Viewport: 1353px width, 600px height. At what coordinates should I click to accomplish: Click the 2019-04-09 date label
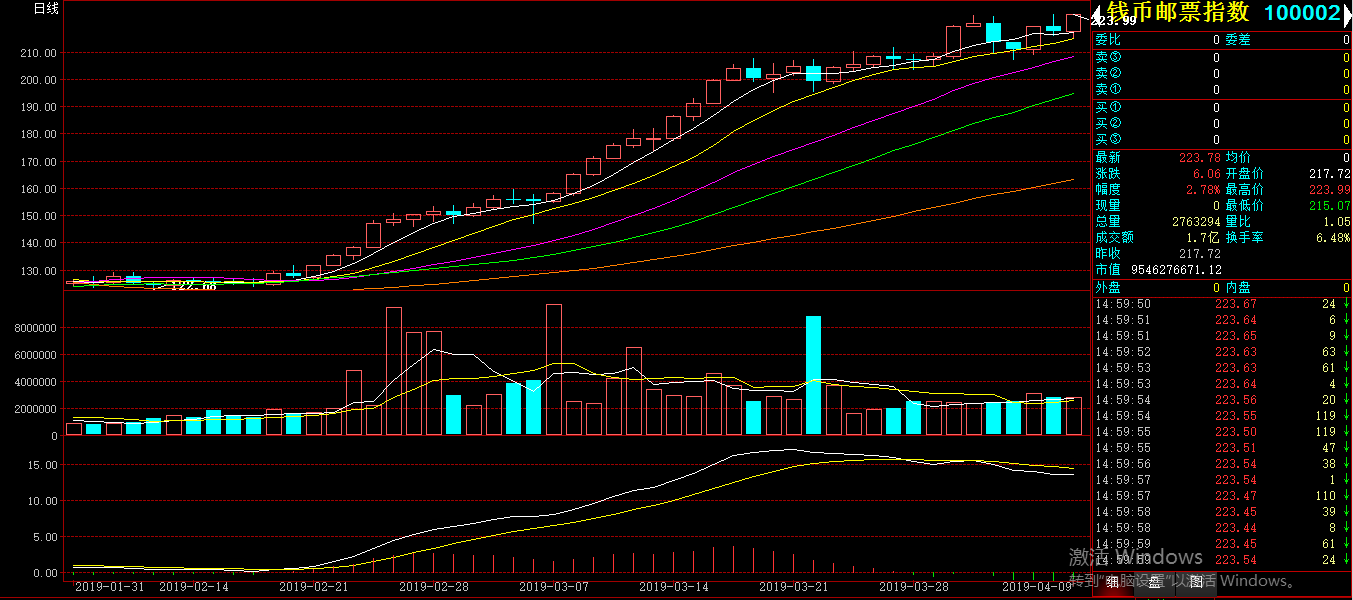[1037, 587]
